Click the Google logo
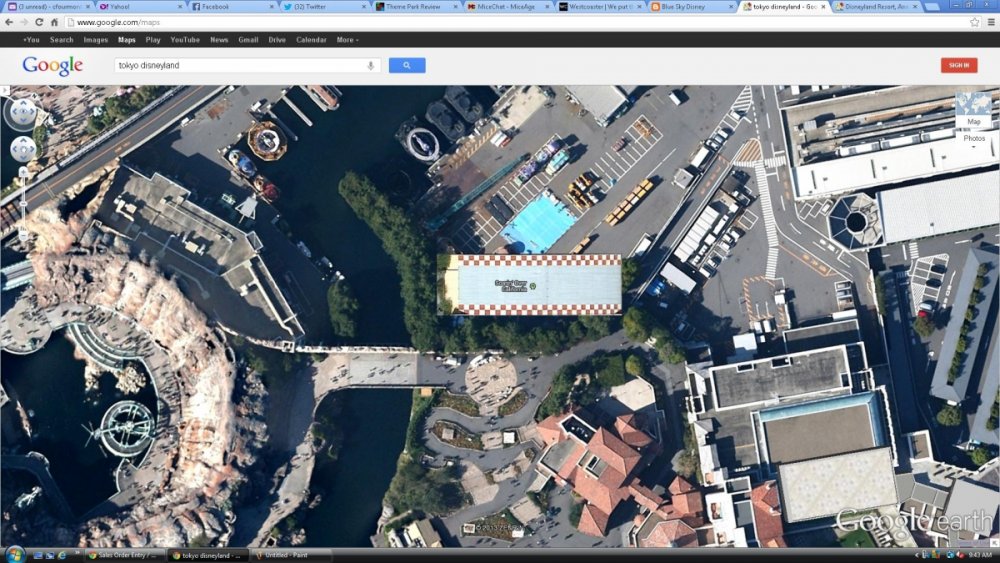1000x563 pixels. click(52, 66)
